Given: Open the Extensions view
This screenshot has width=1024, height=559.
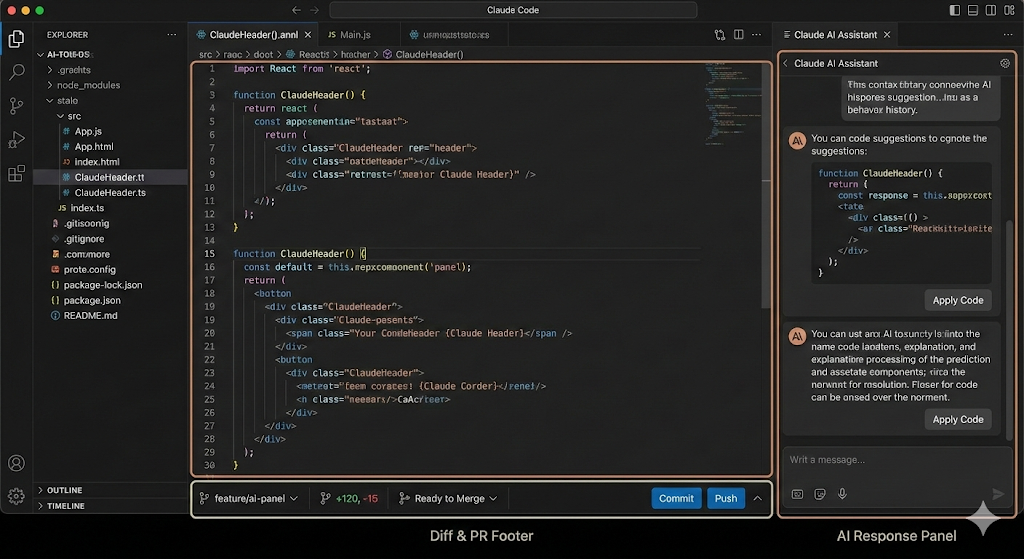Looking at the screenshot, I should point(16,174).
